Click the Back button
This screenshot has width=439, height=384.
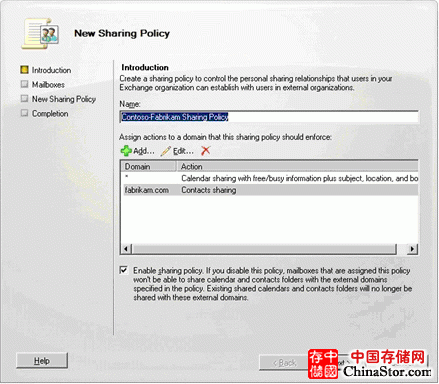click(284, 362)
